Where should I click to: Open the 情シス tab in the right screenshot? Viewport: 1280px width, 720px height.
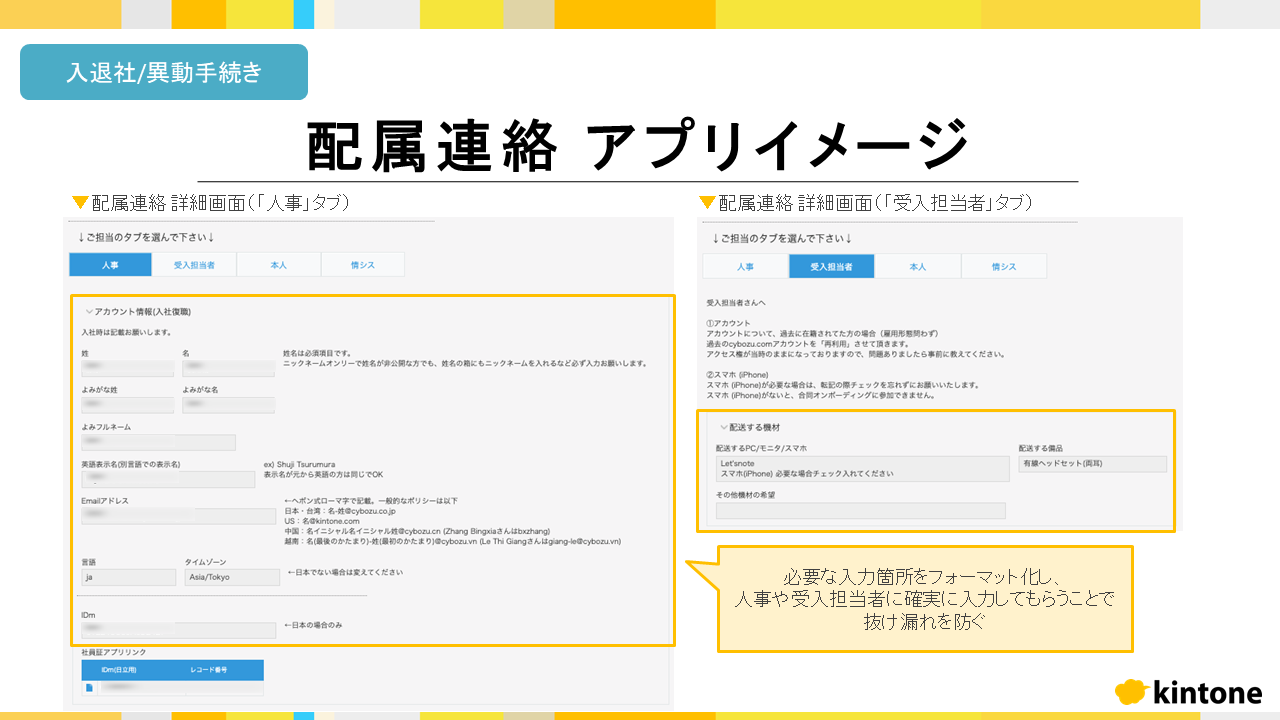tap(1003, 267)
